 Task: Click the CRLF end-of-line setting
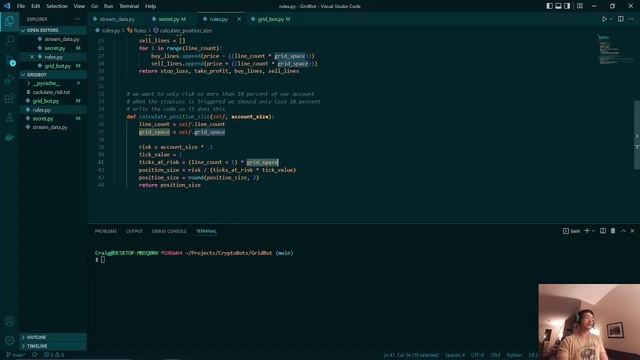click(495, 355)
